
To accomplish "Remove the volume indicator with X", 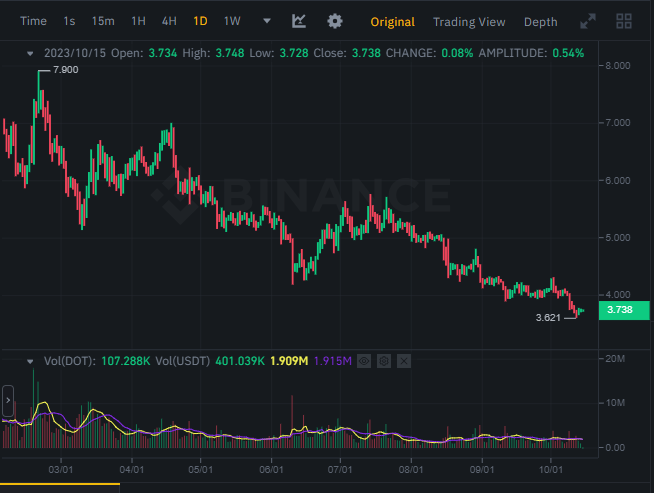I will click(x=404, y=361).
